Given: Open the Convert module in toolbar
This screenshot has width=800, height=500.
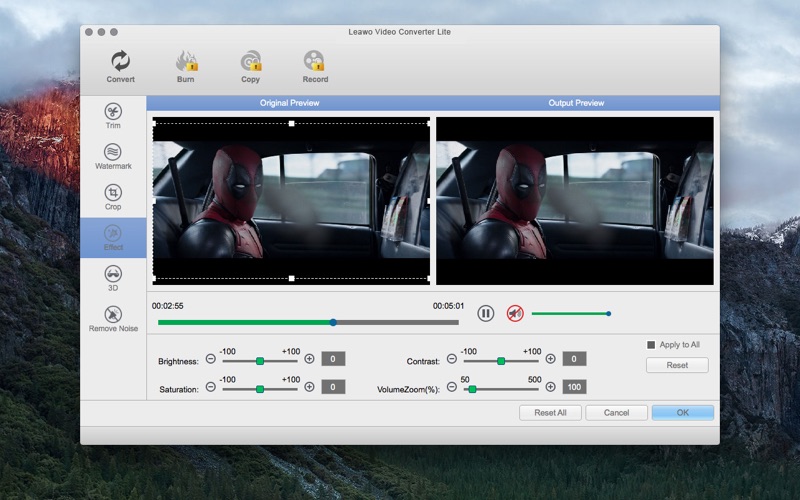Looking at the screenshot, I should (x=120, y=66).
